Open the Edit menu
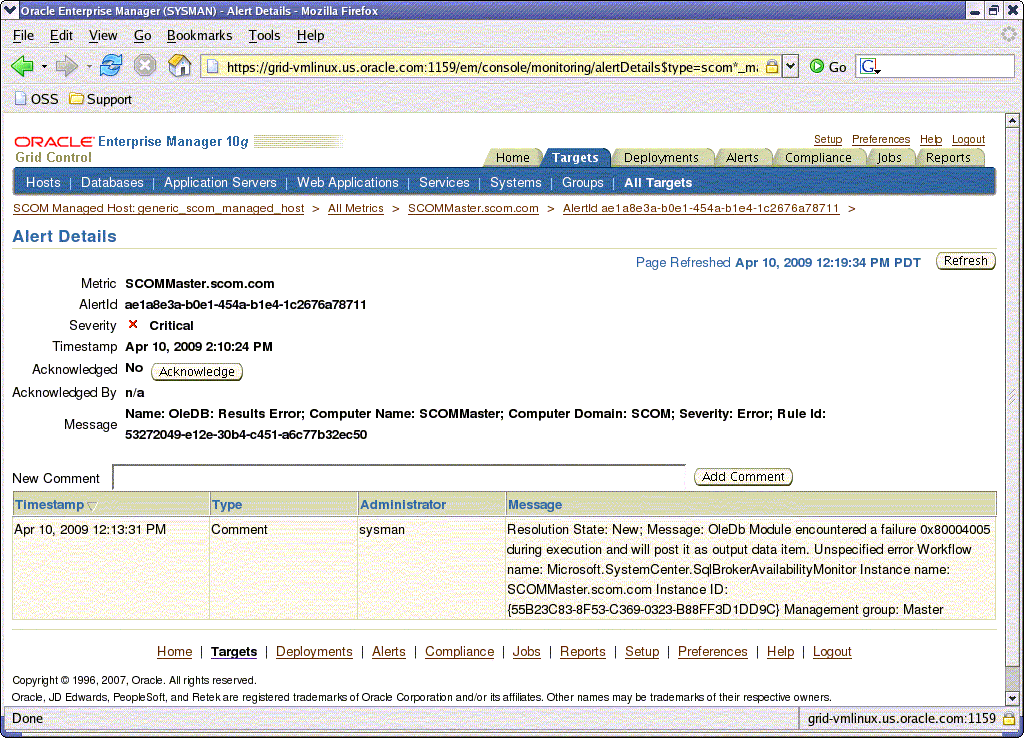Image resolution: width=1024 pixels, height=738 pixels. click(61, 35)
